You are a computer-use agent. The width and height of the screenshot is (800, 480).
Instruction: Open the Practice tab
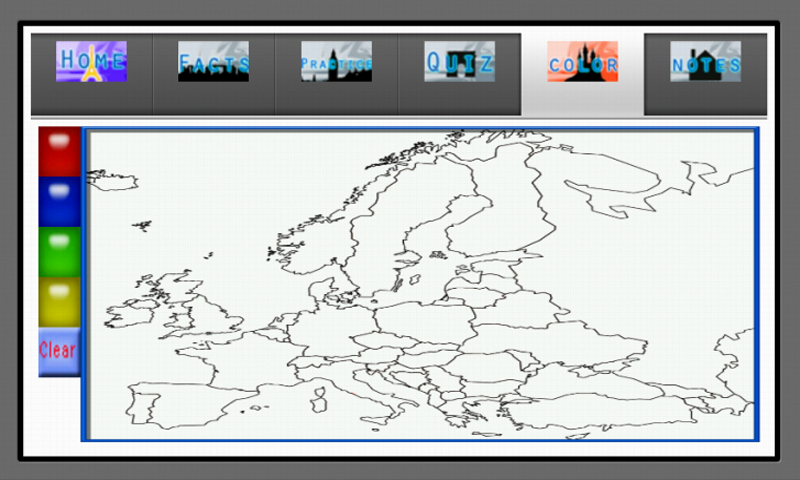[336, 62]
